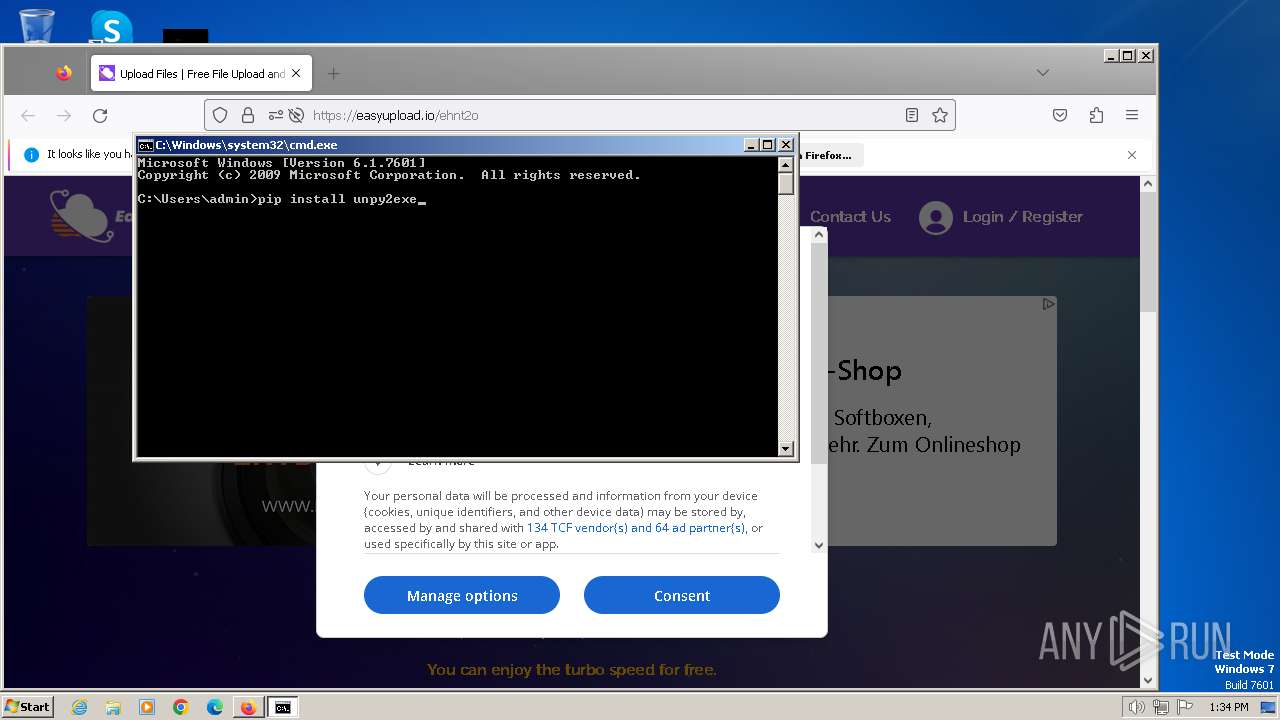The height and width of the screenshot is (720, 1280).
Task: Switch to cmd.exe taskbar button
Action: tap(283, 707)
